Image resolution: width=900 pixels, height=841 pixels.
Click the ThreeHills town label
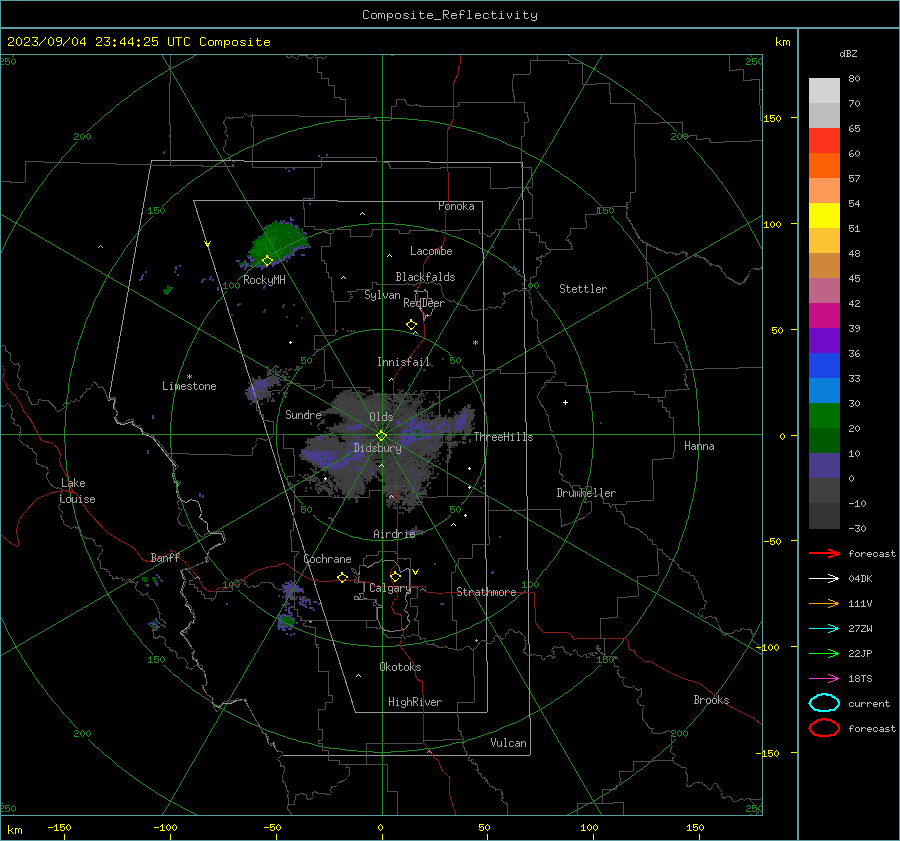coord(503,437)
